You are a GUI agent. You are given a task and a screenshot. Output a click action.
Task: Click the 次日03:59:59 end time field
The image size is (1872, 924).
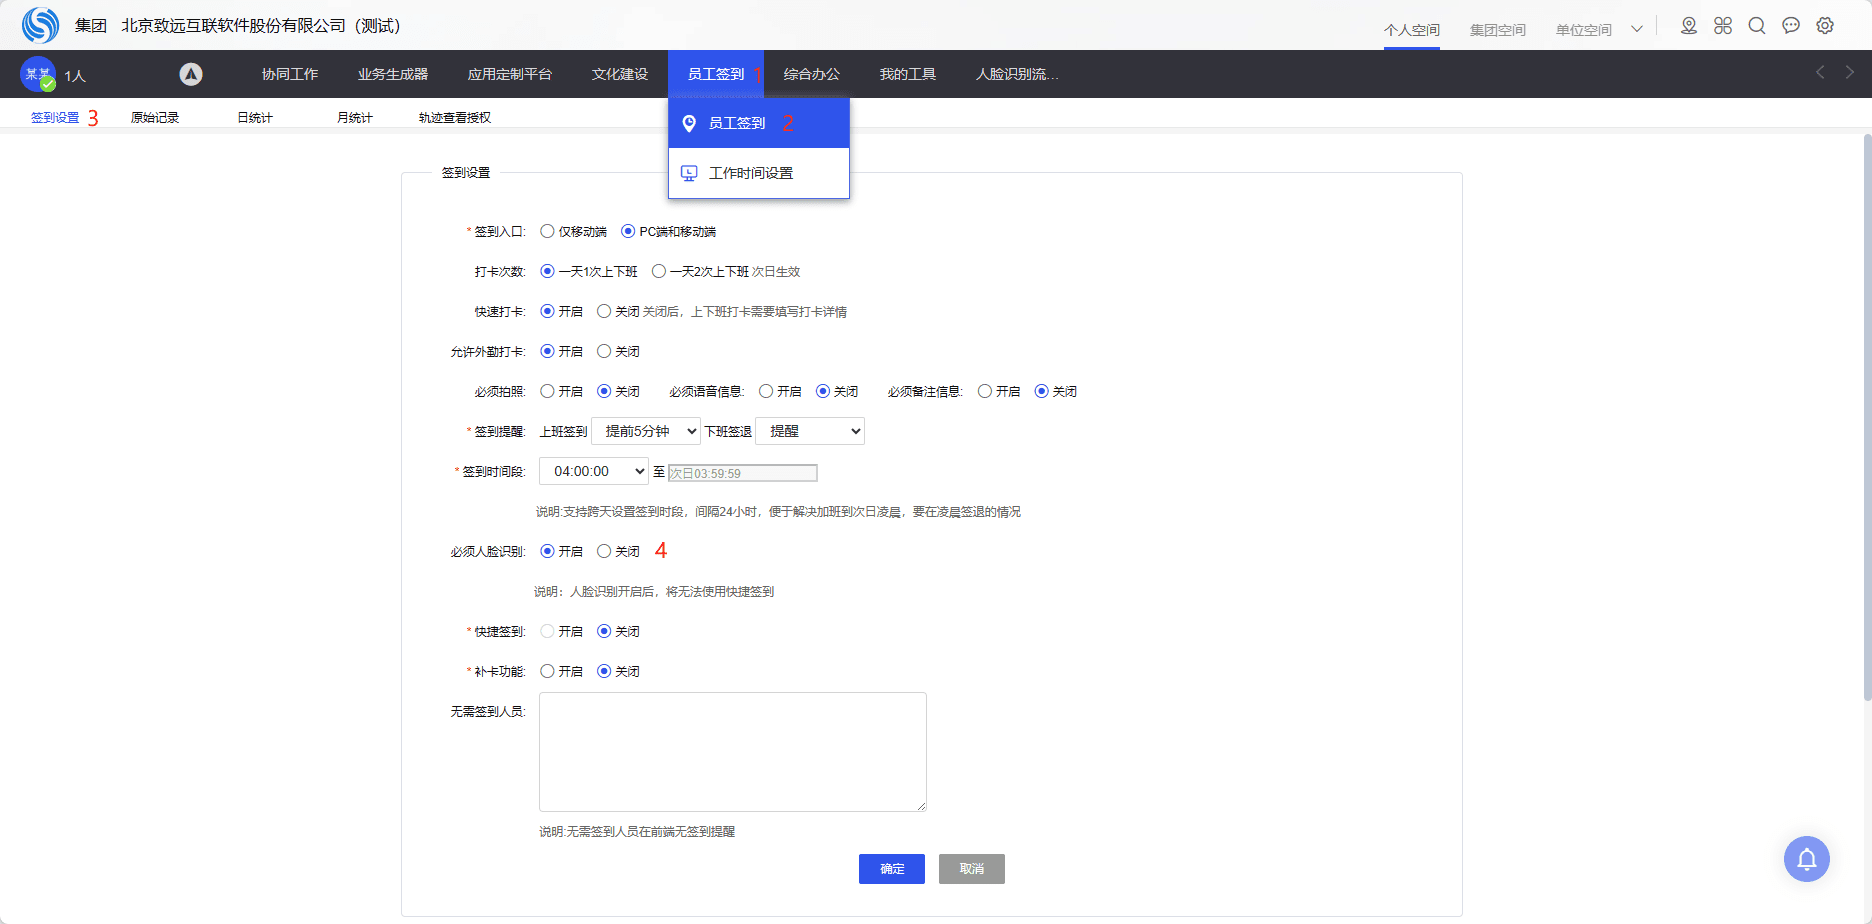pos(743,473)
